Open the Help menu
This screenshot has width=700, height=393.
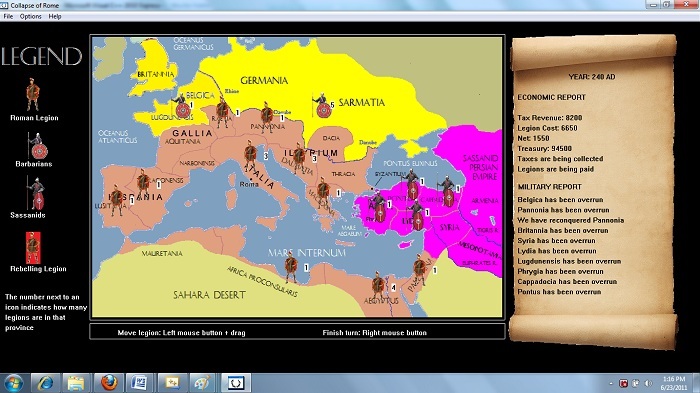[x=54, y=17]
